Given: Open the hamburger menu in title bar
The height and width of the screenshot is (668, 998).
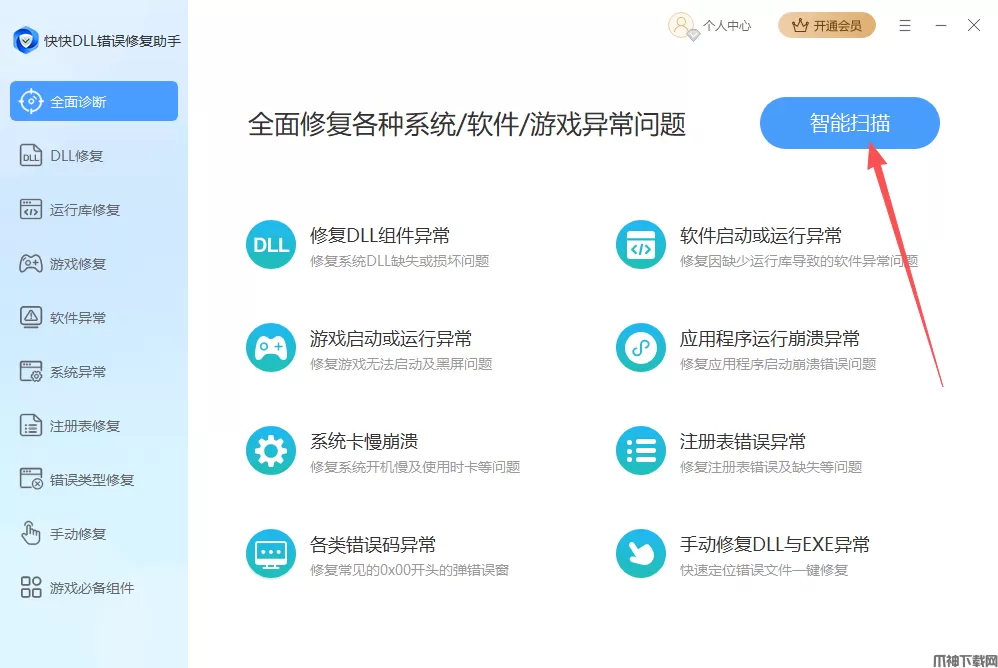Looking at the screenshot, I should [905, 25].
